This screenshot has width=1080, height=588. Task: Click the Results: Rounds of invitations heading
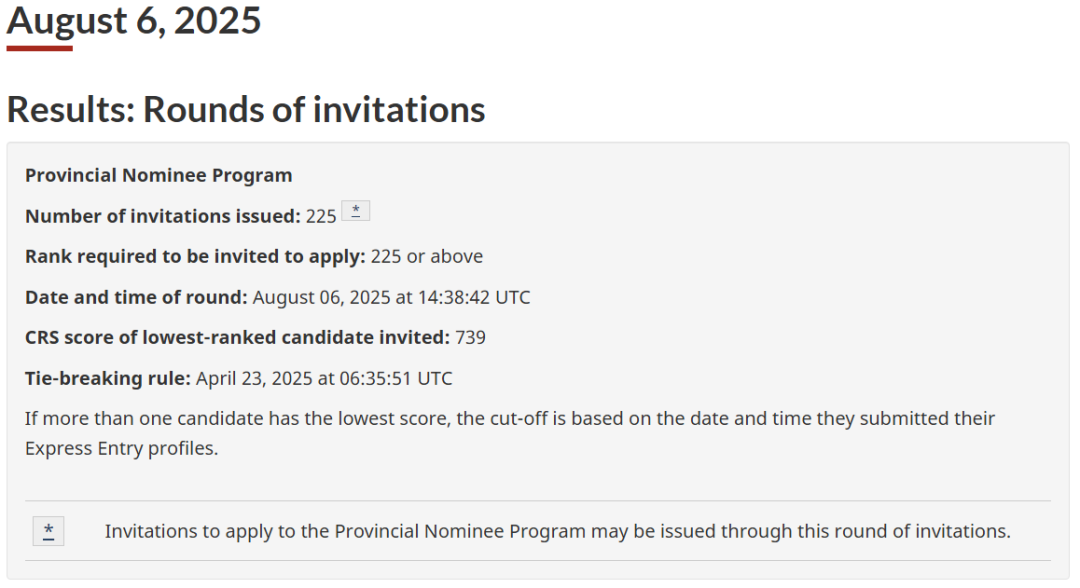(x=246, y=109)
